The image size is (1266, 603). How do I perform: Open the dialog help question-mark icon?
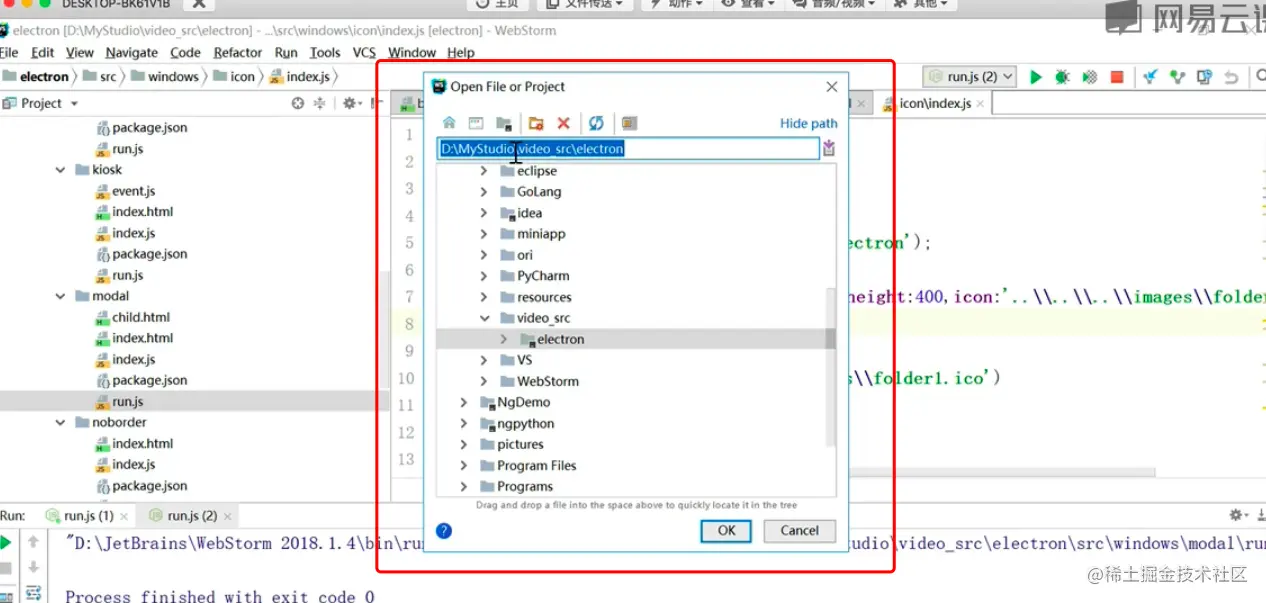(444, 531)
